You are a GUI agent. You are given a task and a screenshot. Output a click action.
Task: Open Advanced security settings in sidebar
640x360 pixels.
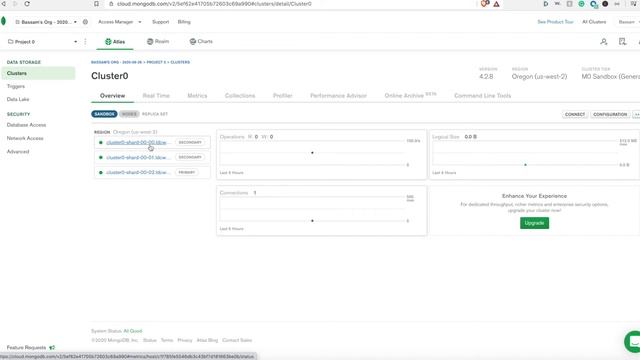coord(18,152)
